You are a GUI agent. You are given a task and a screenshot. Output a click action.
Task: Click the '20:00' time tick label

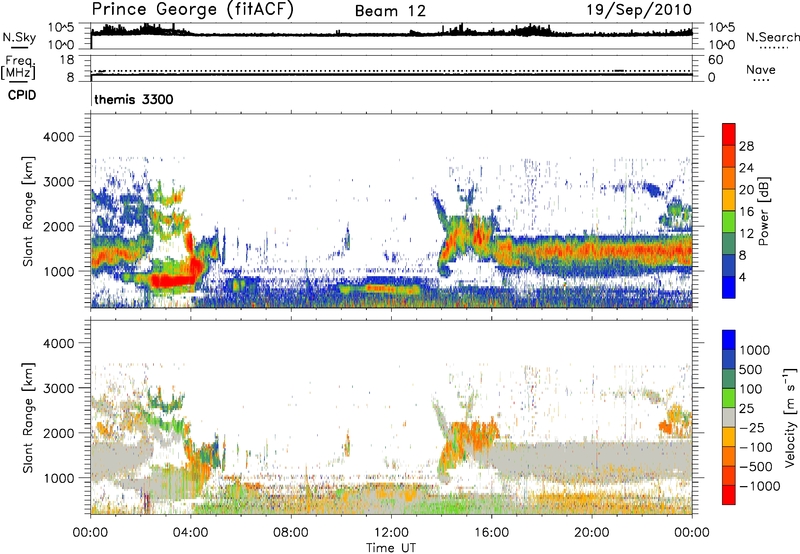pyautogui.click(x=591, y=533)
